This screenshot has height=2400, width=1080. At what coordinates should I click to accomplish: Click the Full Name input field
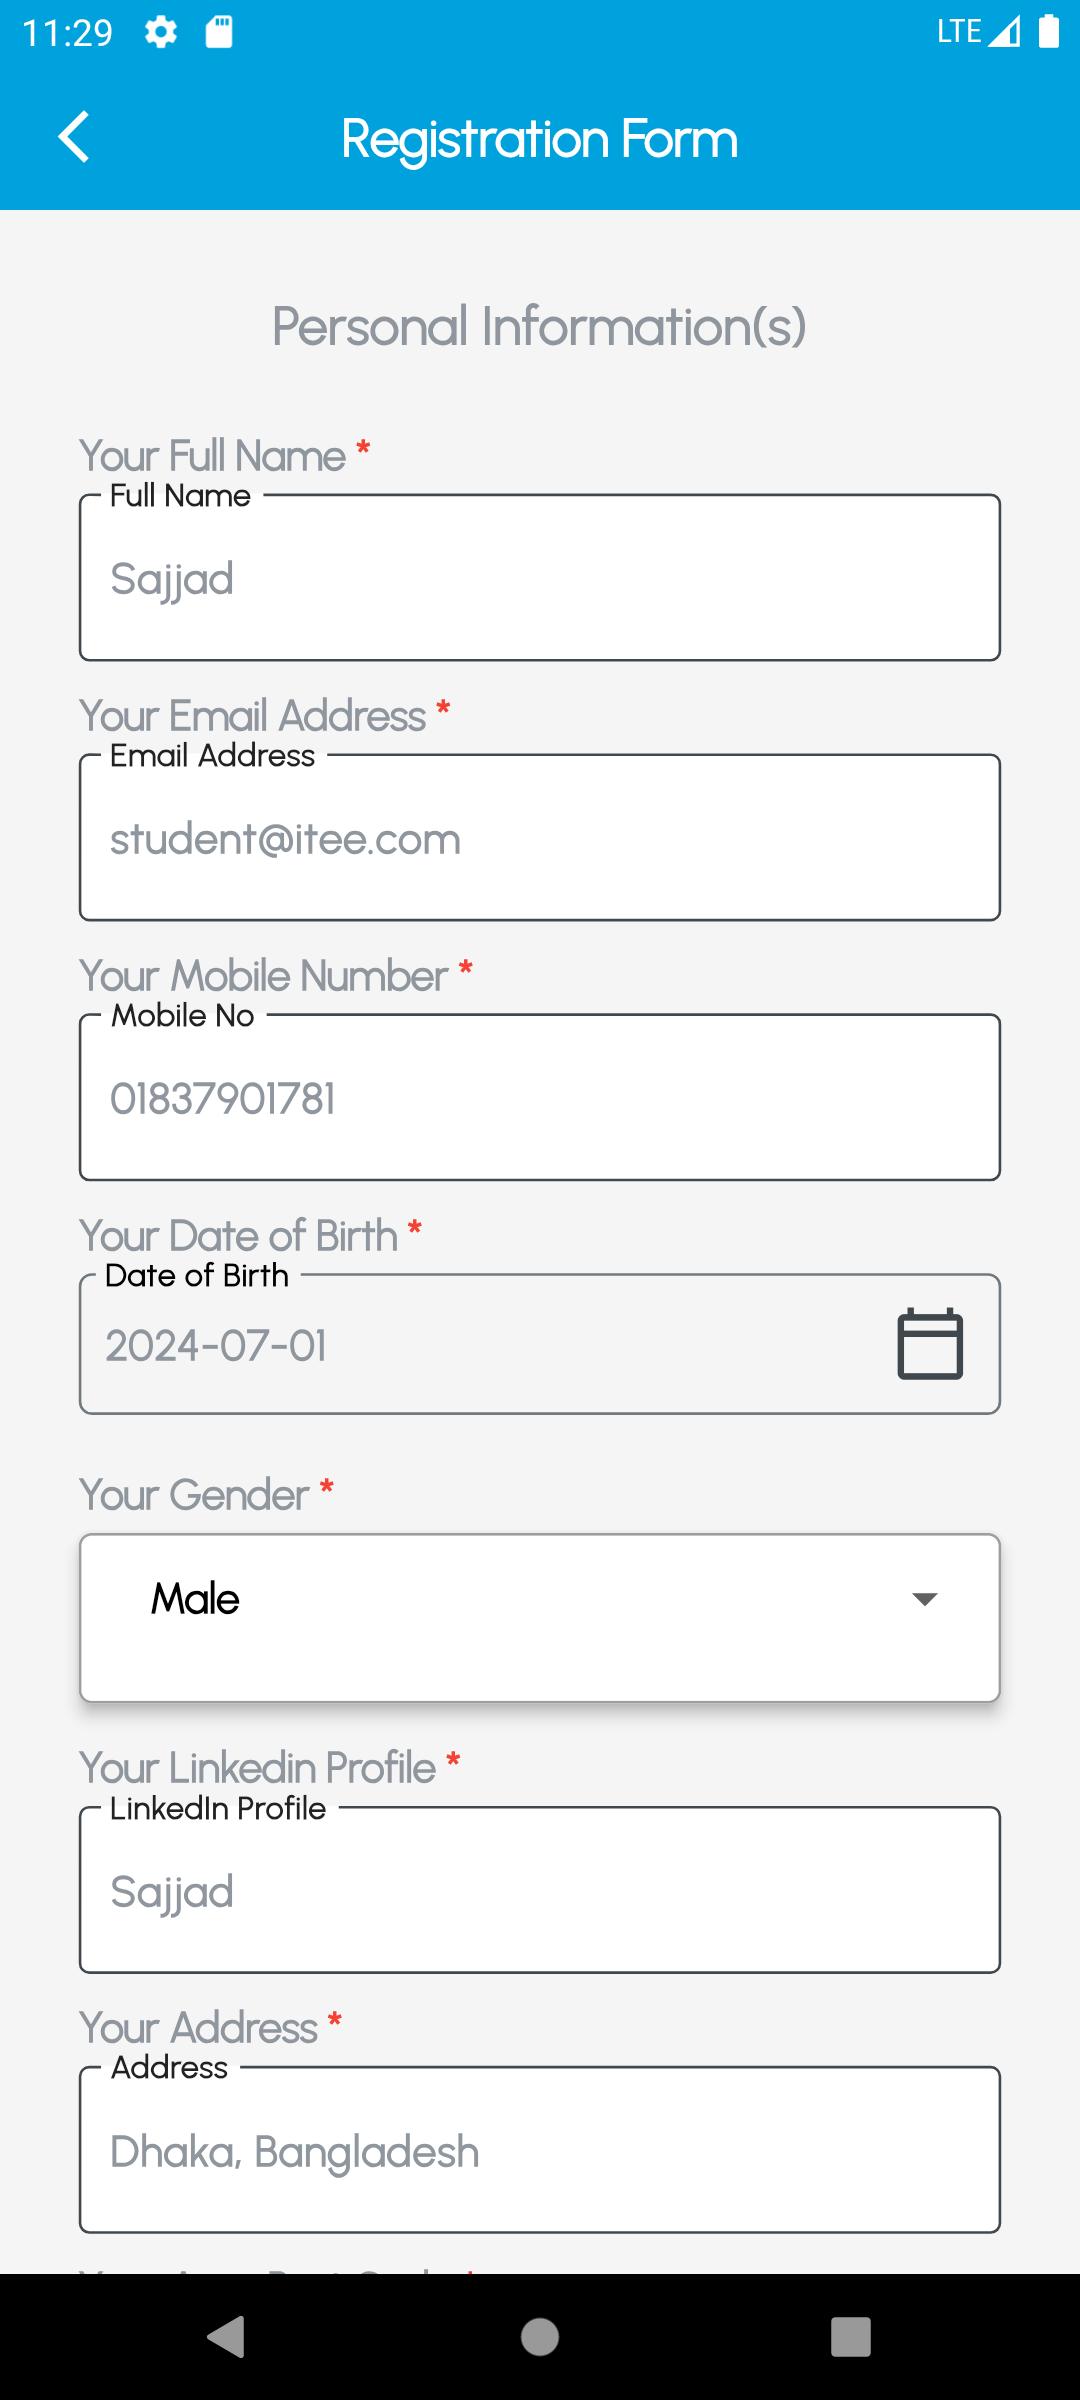coord(540,579)
